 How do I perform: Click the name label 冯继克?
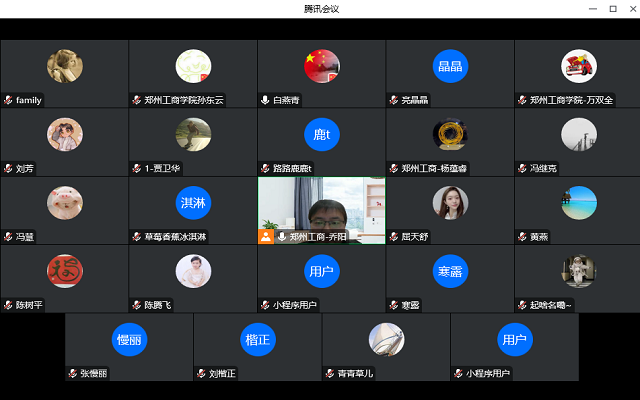[543, 168]
